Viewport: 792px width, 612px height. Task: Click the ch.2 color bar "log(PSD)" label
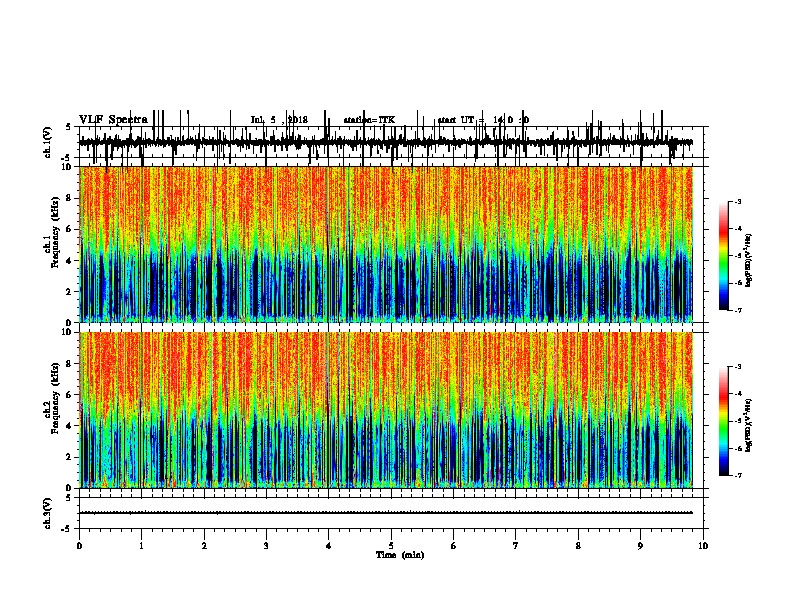tap(749, 426)
